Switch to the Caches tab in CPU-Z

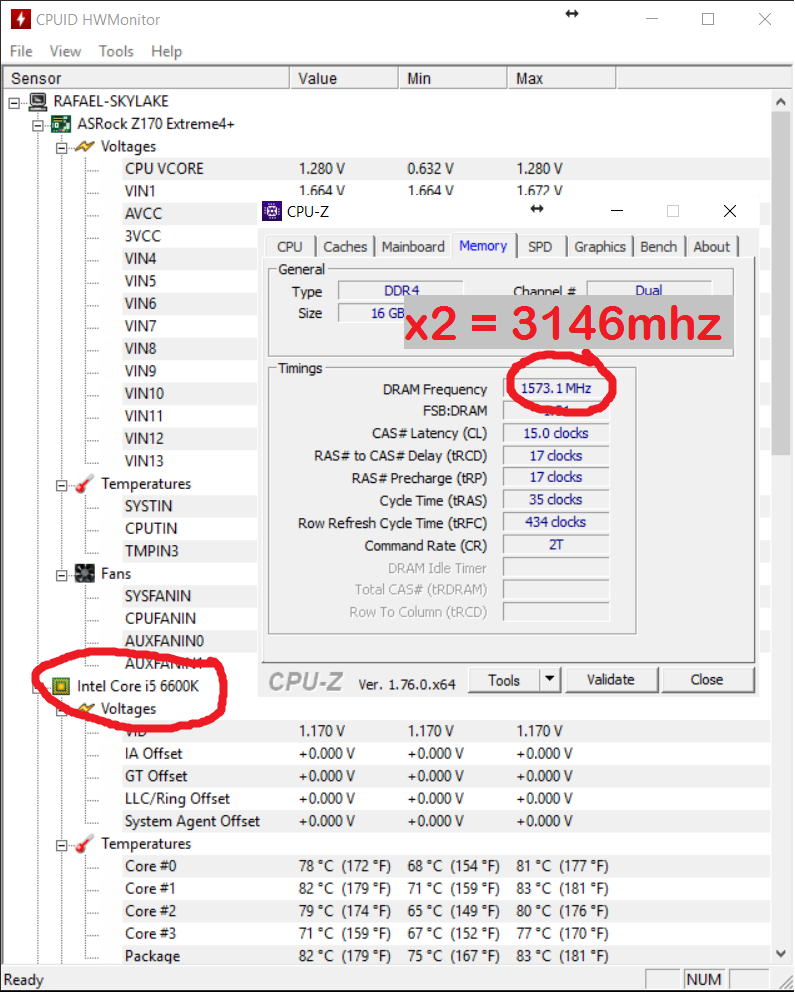(x=345, y=247)
